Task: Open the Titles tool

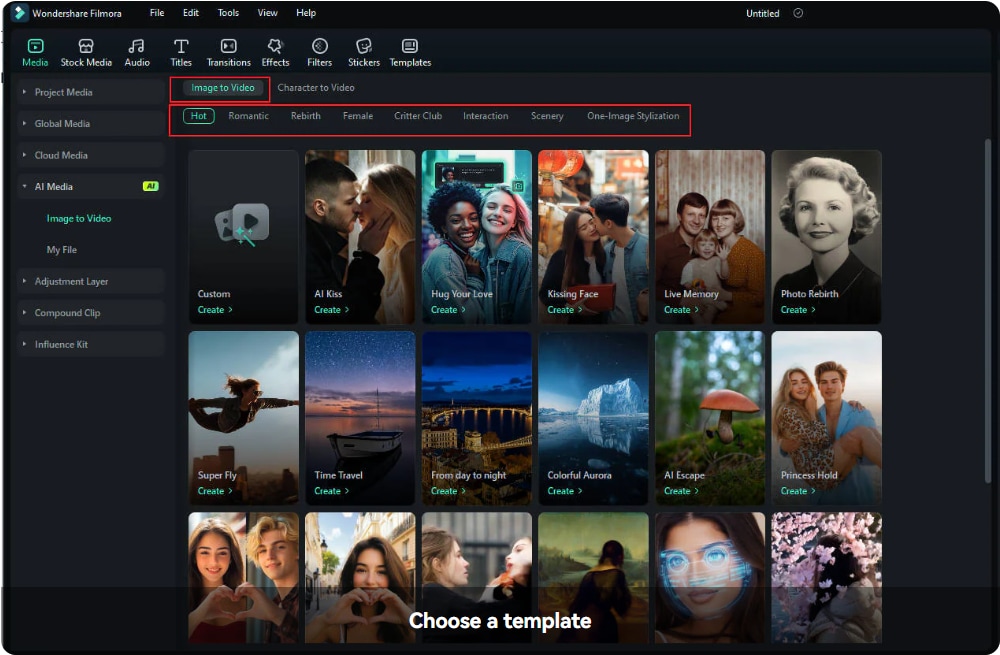Action: coord(181,52)
